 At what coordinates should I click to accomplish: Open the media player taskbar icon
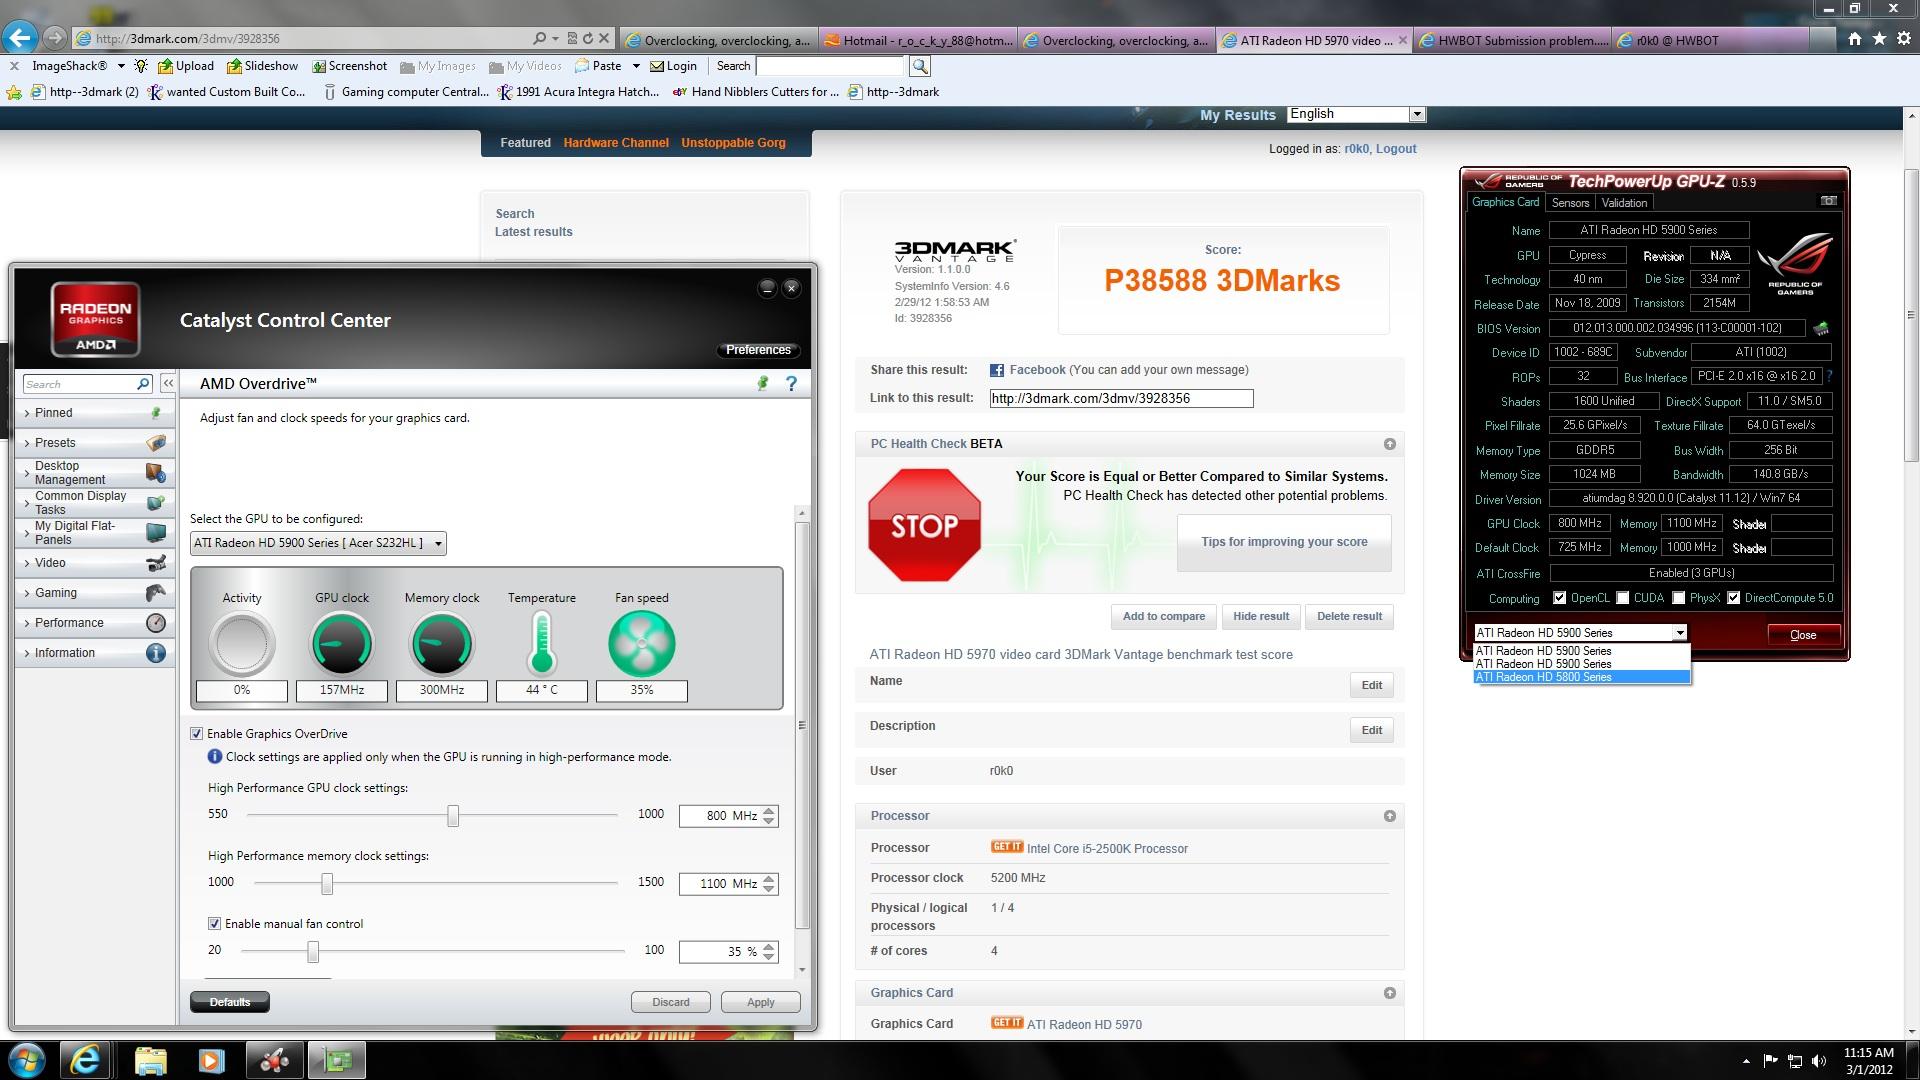[x=211, y=1060]
